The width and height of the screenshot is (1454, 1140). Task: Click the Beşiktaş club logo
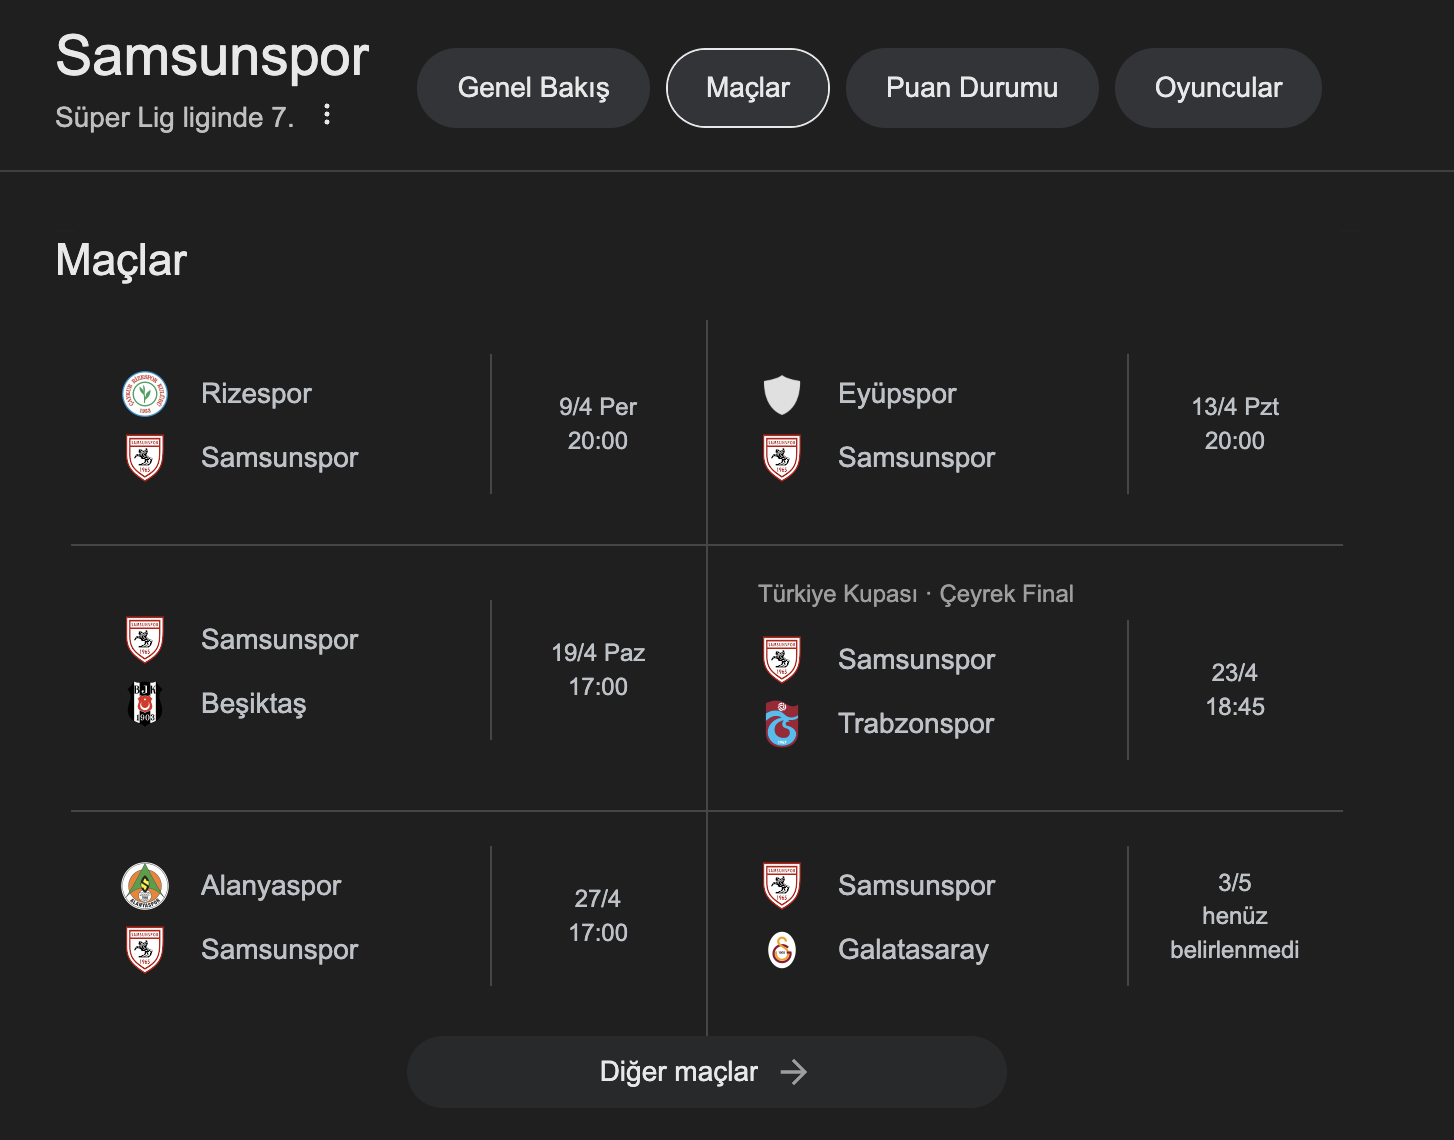145,703
